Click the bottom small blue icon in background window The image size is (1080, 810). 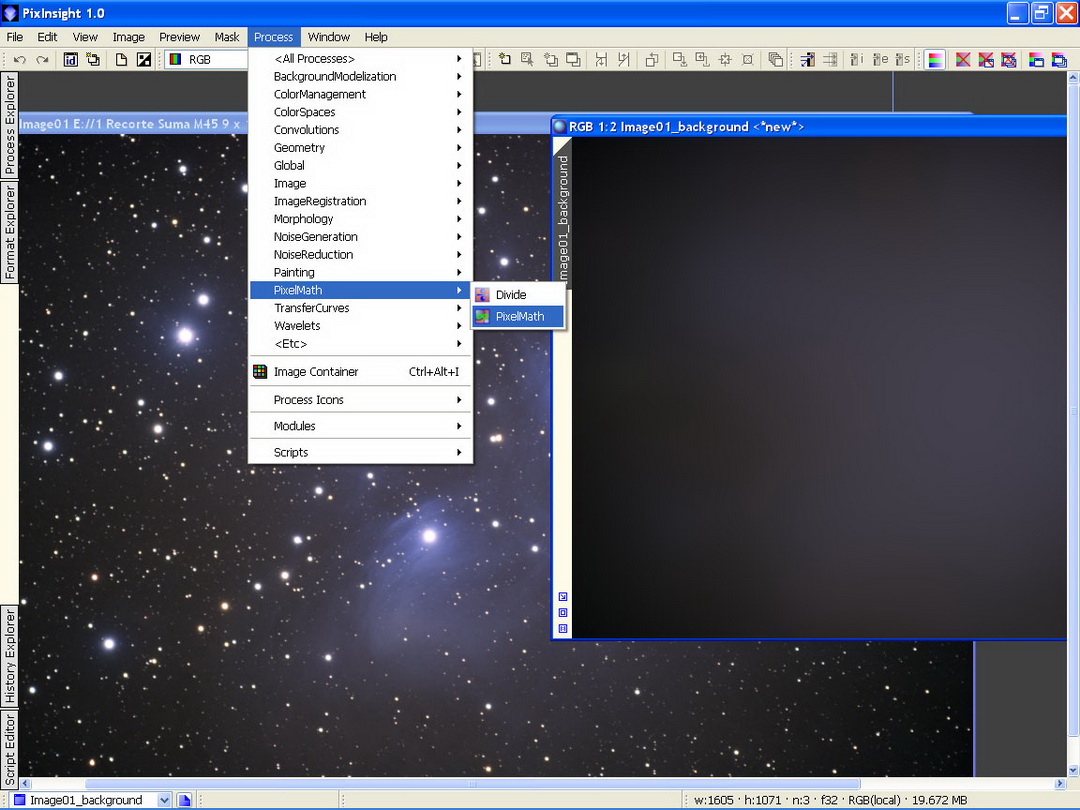point(563,628)
